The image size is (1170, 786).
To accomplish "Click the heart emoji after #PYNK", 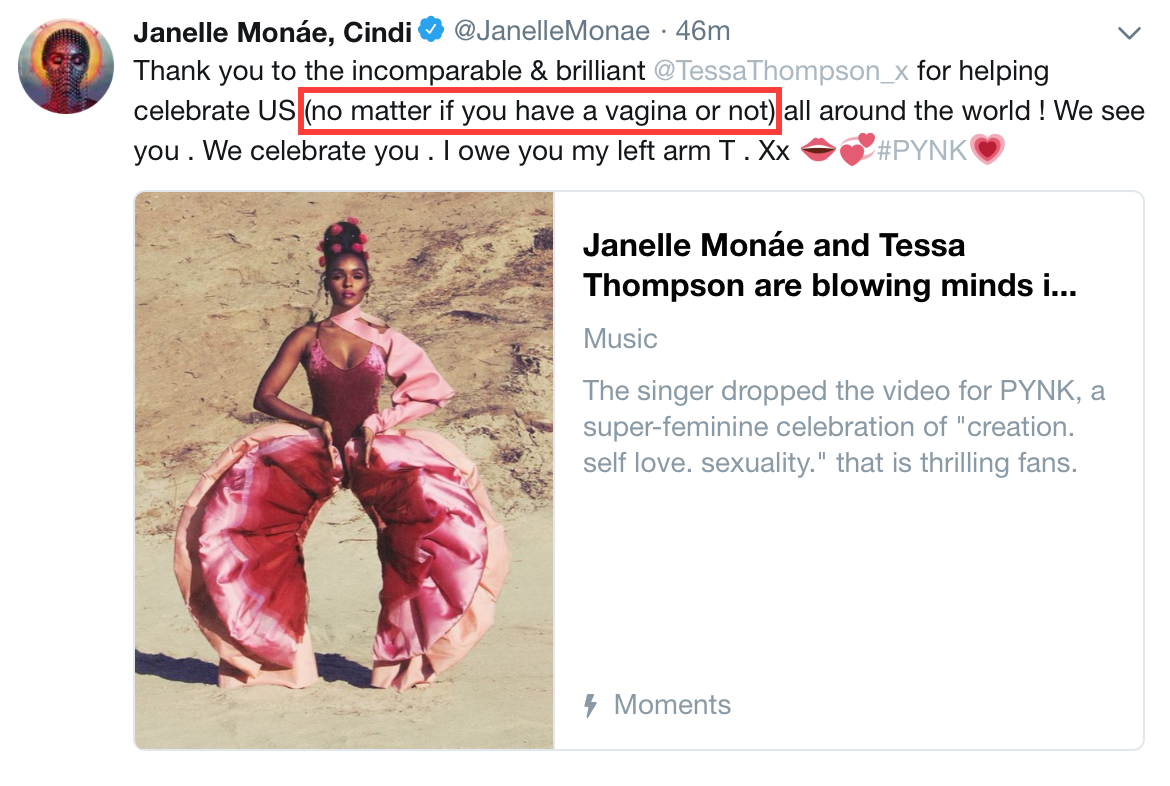I will tap(986, 152).
